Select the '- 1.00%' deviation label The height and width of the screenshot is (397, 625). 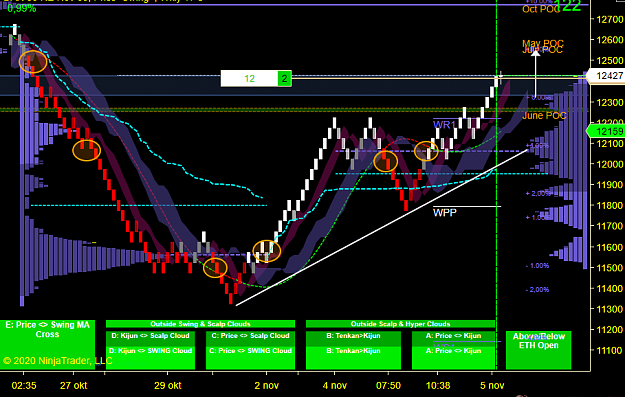click(537, 265)
